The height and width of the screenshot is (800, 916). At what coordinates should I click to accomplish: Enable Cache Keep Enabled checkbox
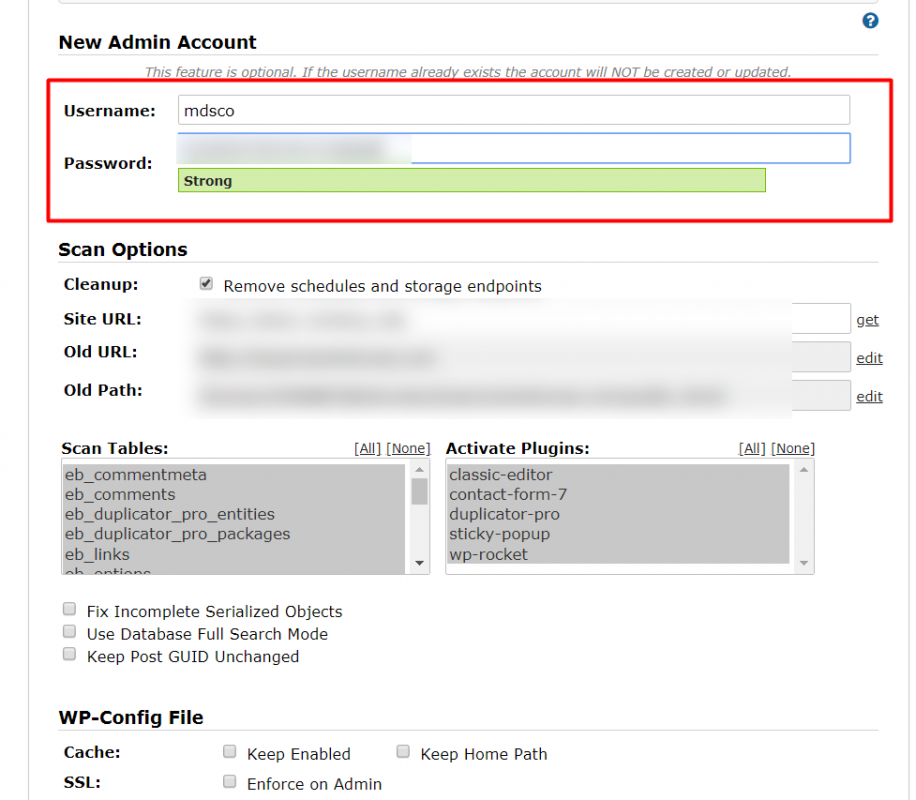pyautogui.click(x=230, y=751)
